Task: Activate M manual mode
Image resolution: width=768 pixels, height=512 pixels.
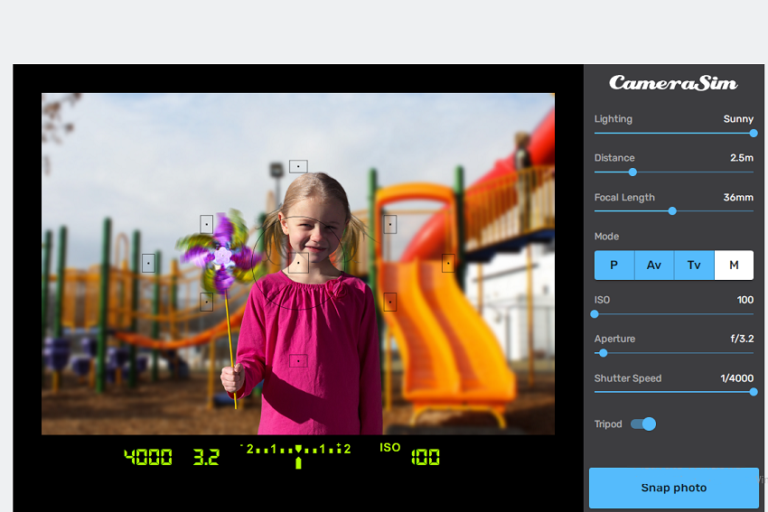Action: 734,265
